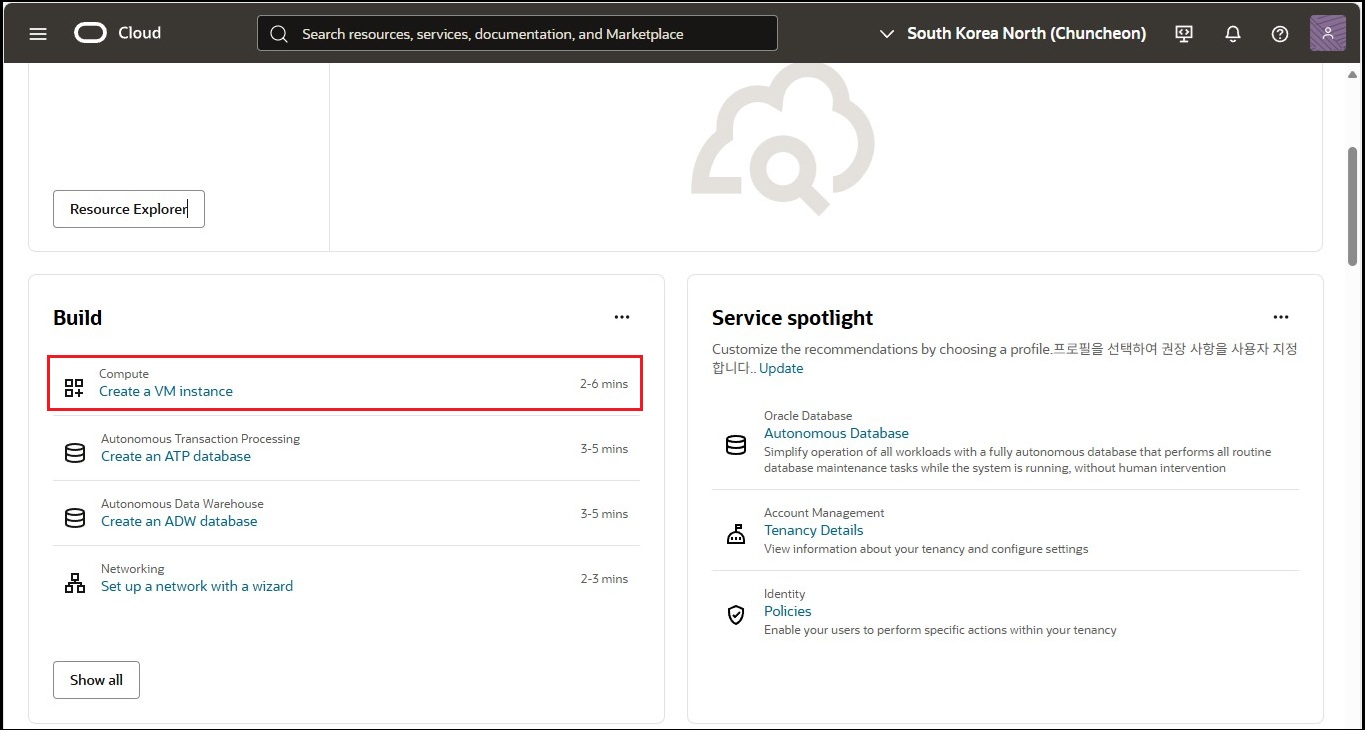Click the page vertical scrollbar thumb
1365x730 pixels.
(1352, 207)
